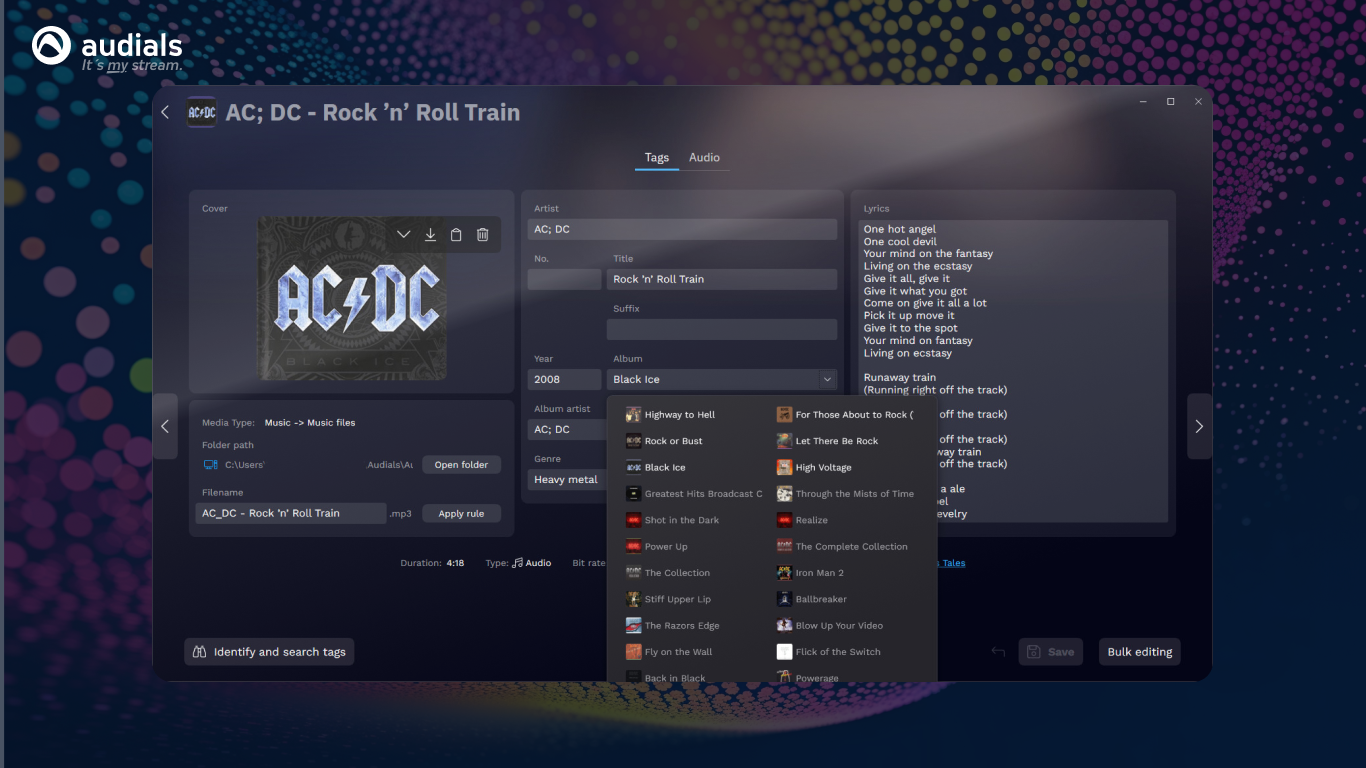Switch to the Tags tab
The width and height of the screenshot is (1366, 768).
coord(656,157)
